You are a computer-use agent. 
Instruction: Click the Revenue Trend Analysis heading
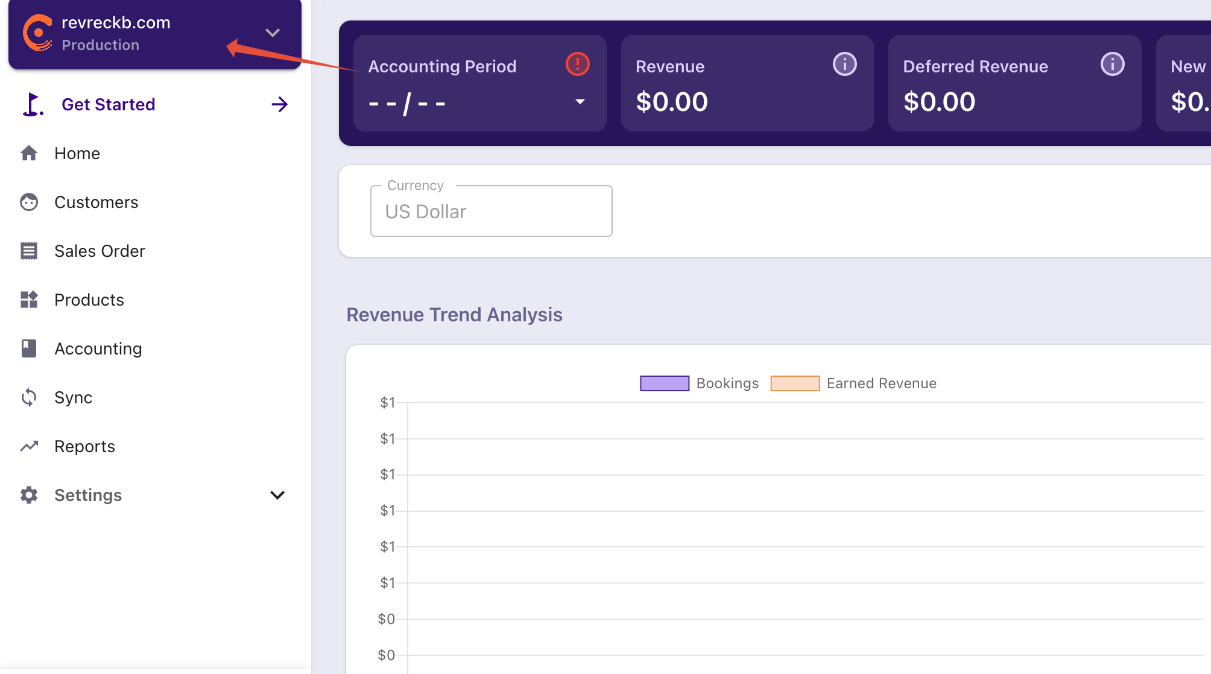454,315
